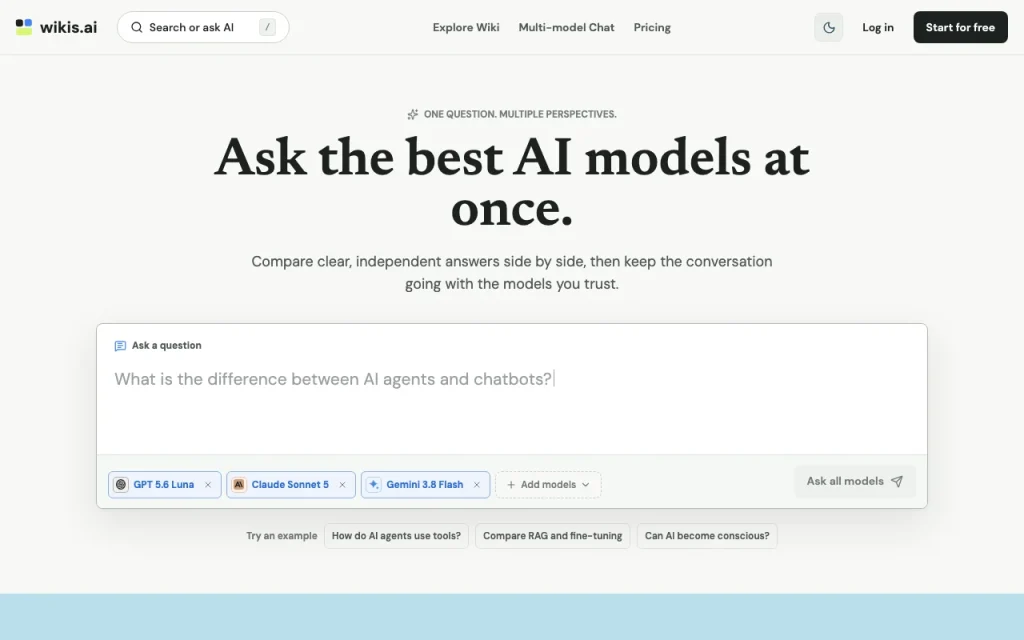Screen dimensions: 1024x640
Task: Open the Multi-model Chat page
Action: pos(566,27)
